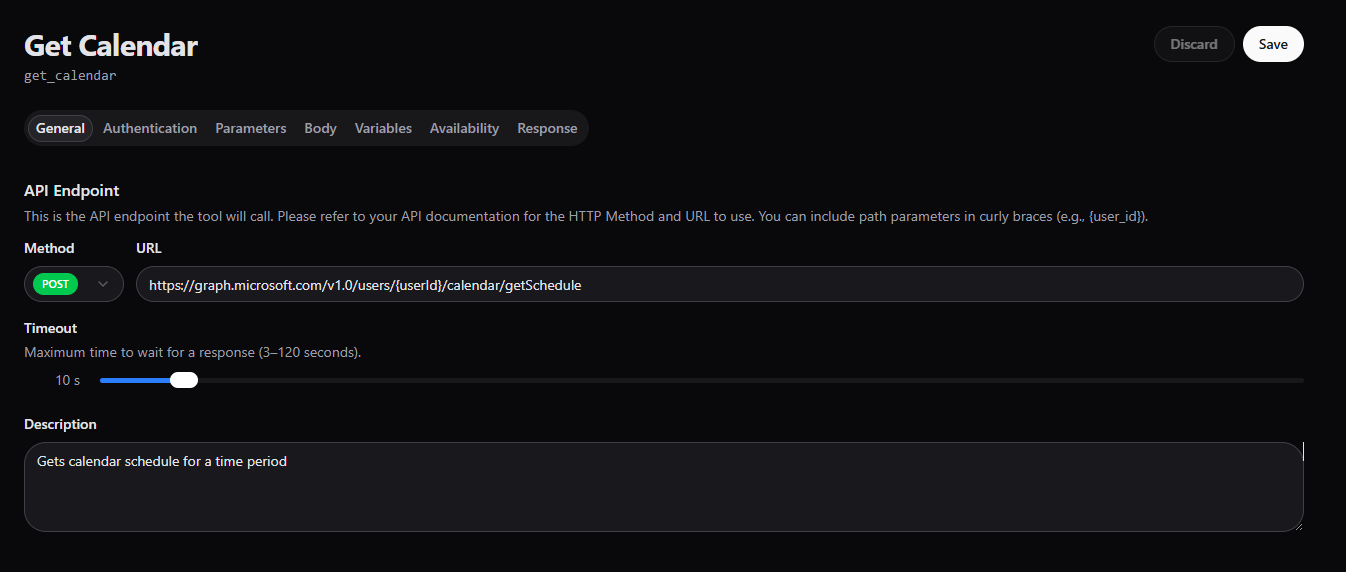Open the Authentication tab

click(150, 129)
